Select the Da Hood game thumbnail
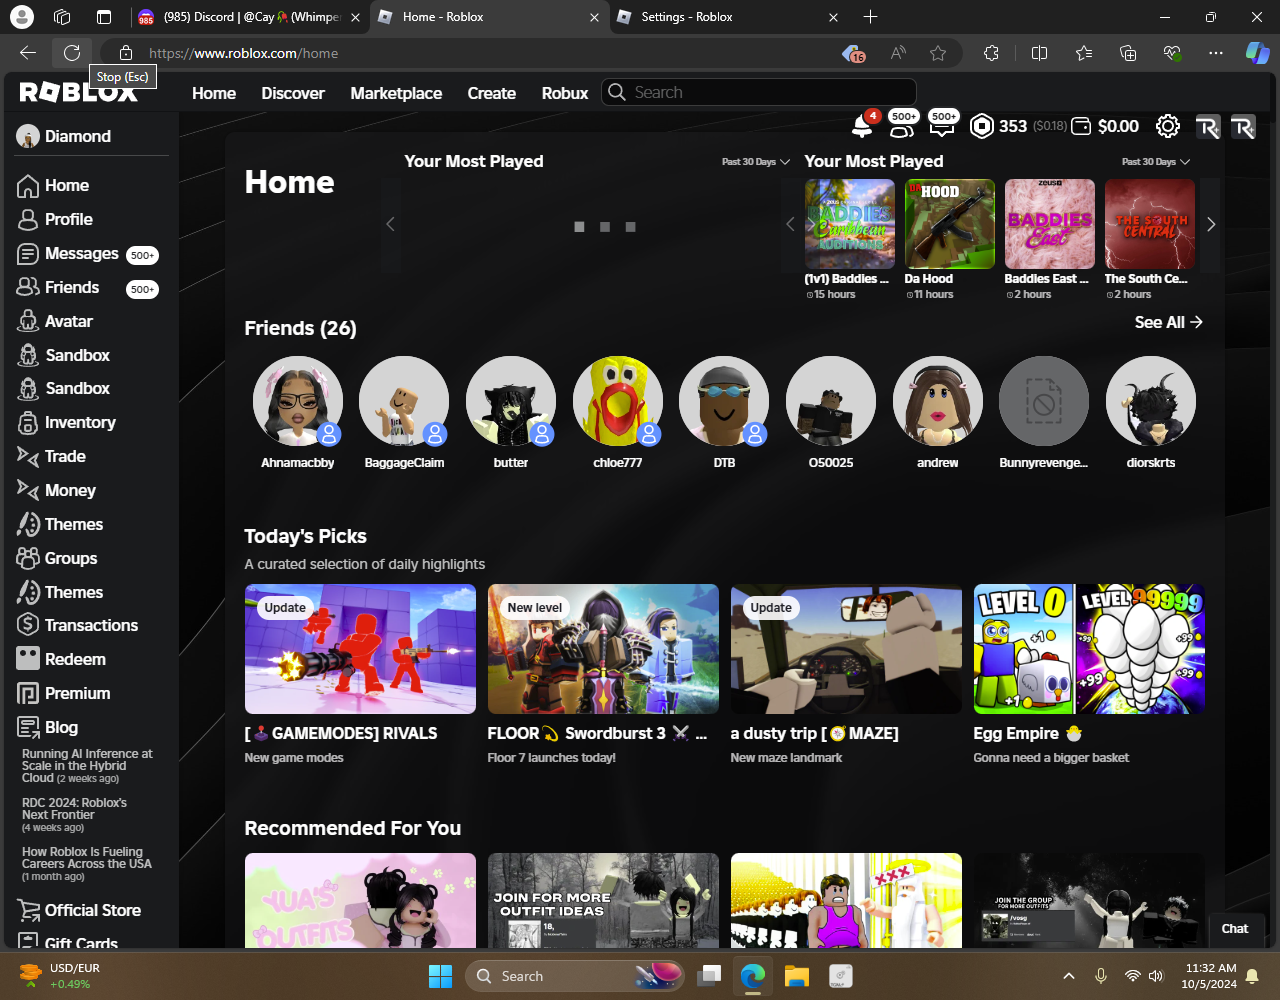Image resolution: width=1280 pixels, height=1000 pixels. tap(949, 224)
